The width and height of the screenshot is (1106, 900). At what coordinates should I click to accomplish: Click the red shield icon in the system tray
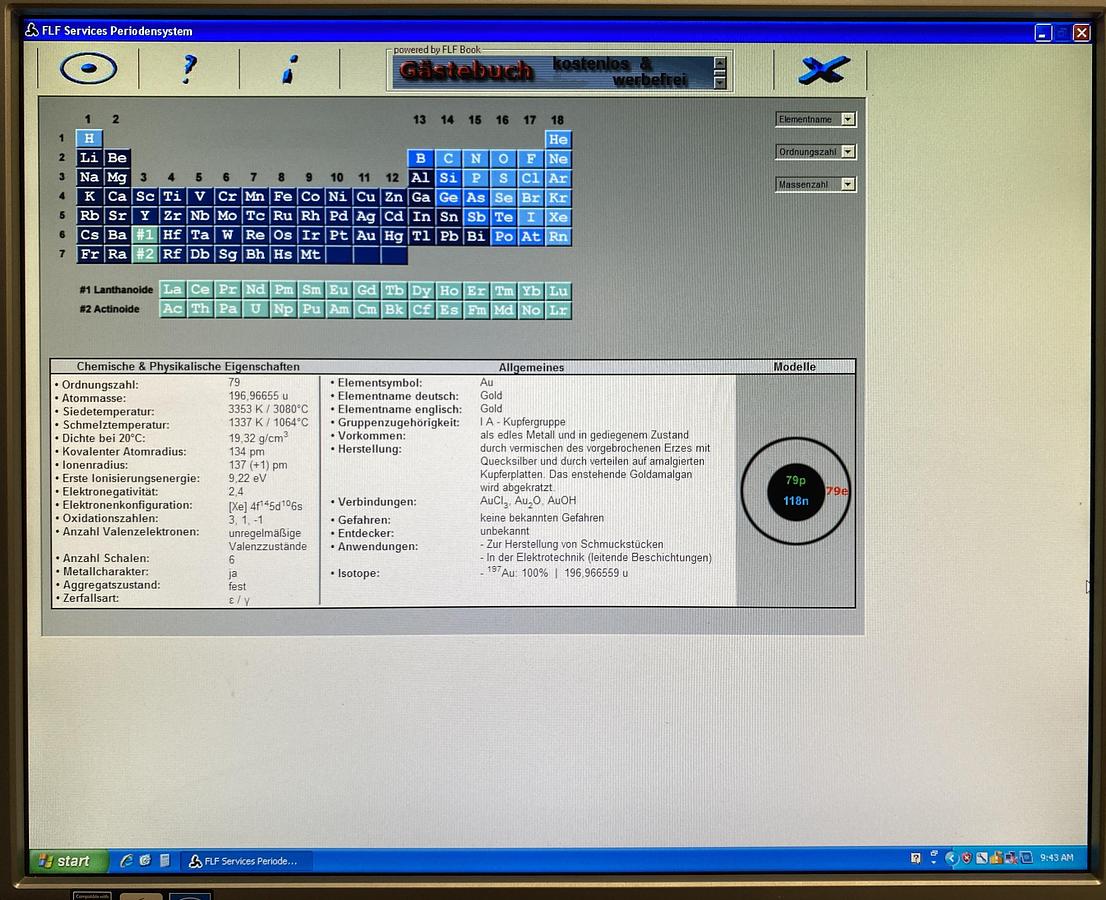966,857
